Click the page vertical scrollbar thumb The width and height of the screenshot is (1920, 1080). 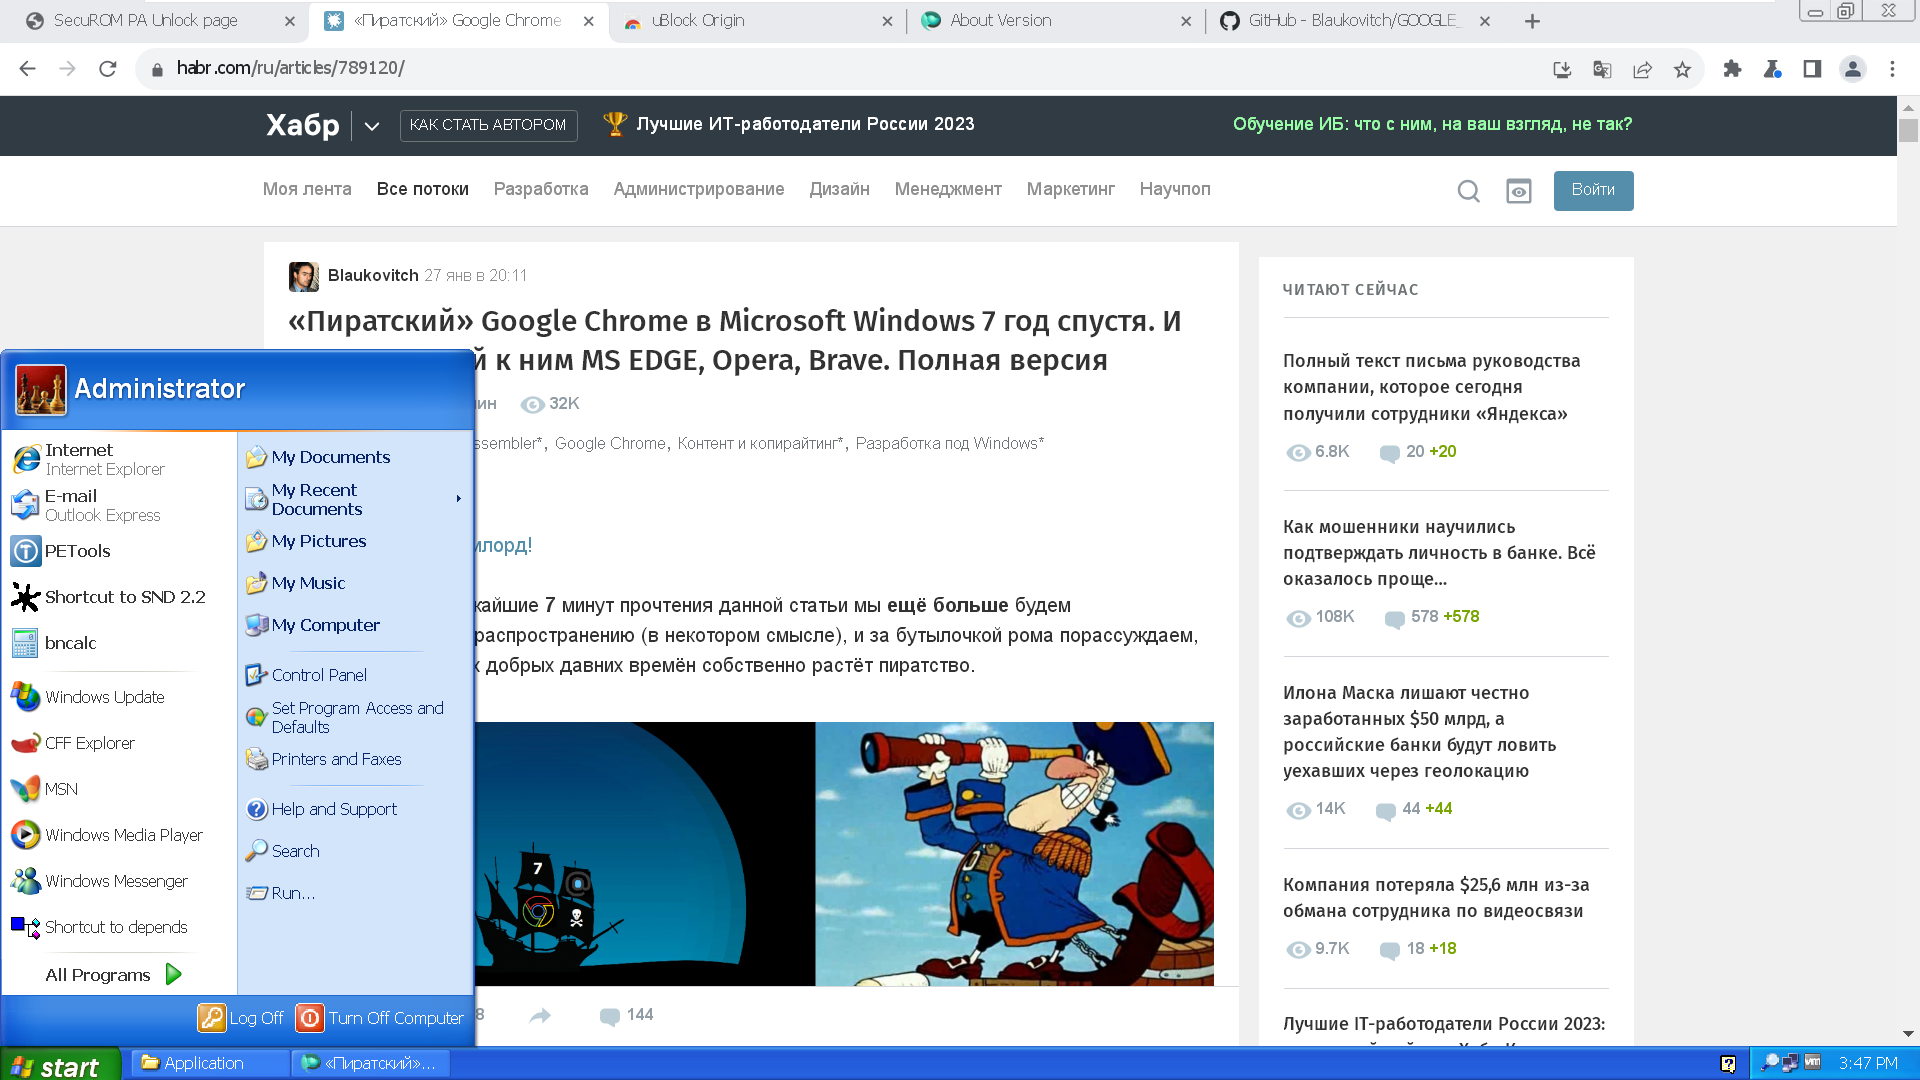(x=1908, y=130)
